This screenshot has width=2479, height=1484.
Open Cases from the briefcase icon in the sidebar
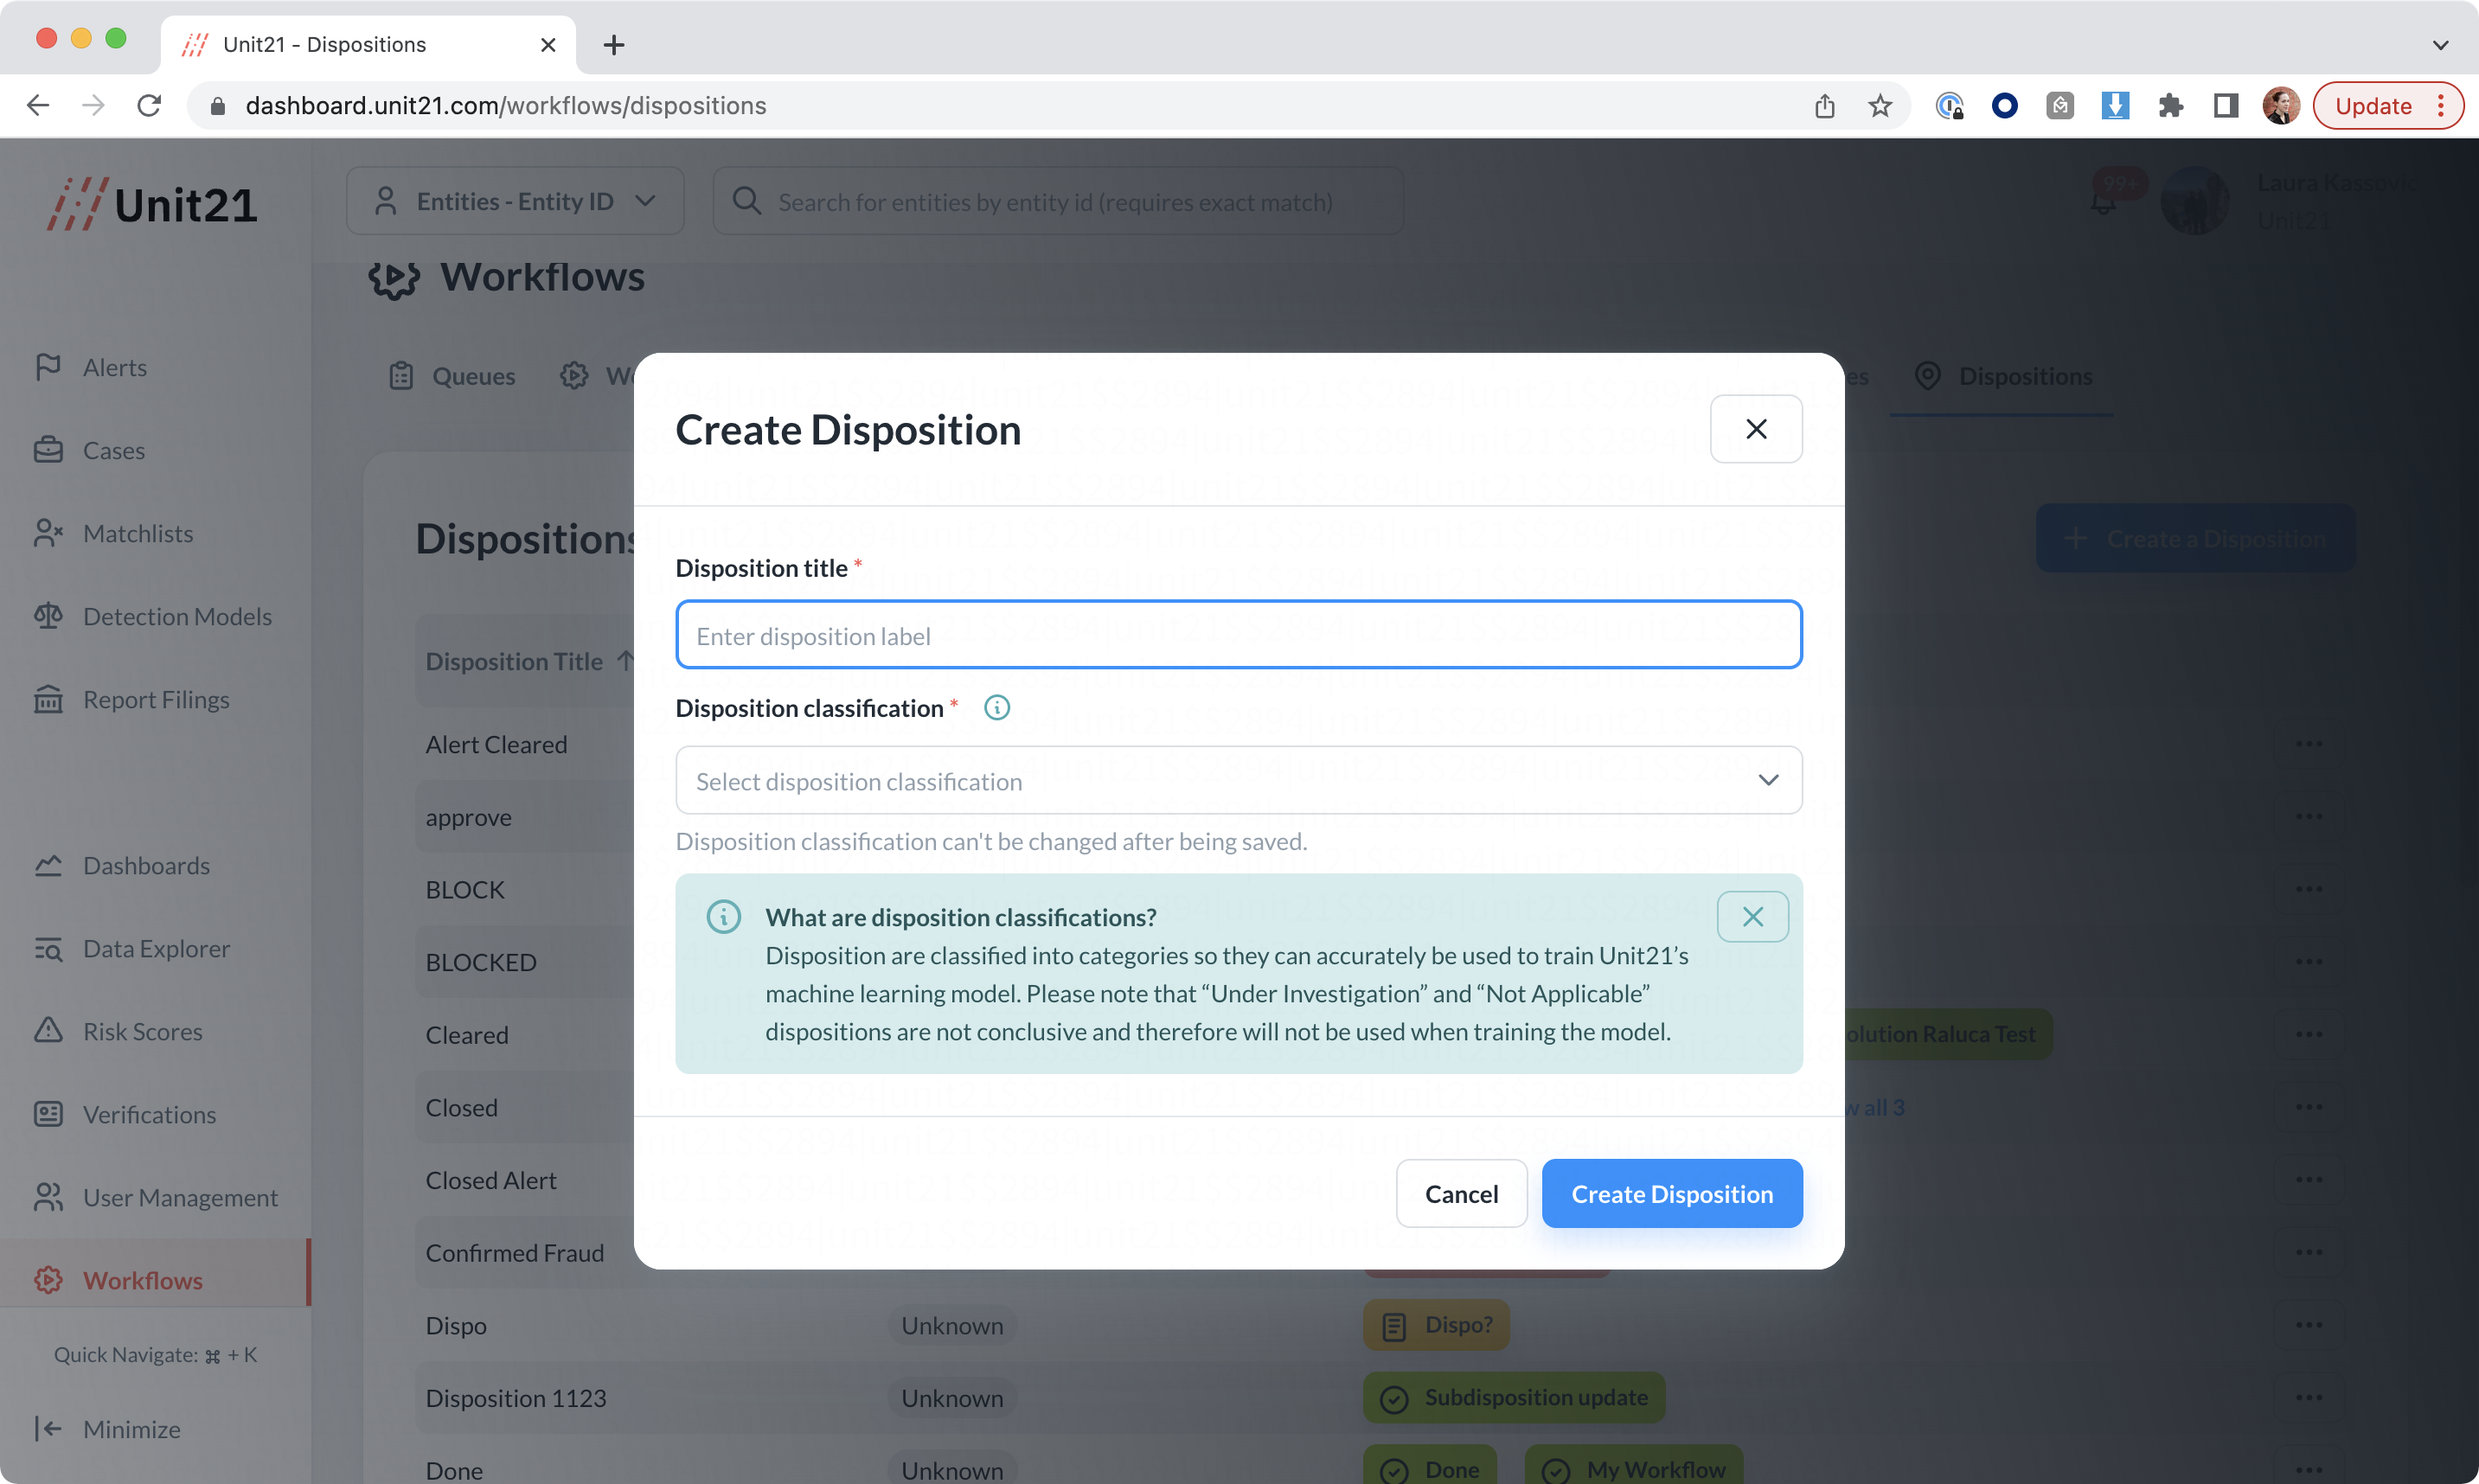coord(48,450)
